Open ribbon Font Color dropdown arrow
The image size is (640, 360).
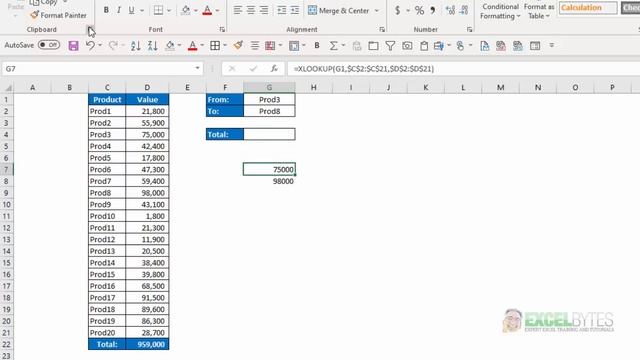(x=218, y=10)
